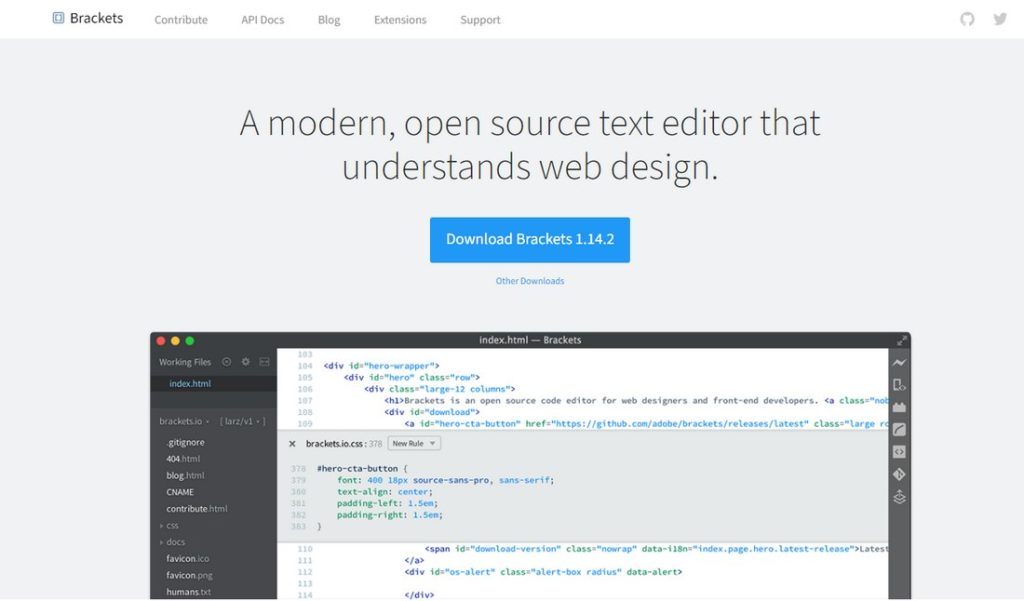This screenshot has width=1024, height=601.
Task: Click the device preview icon in the sidebar
Action: click(x=898, y=385)
